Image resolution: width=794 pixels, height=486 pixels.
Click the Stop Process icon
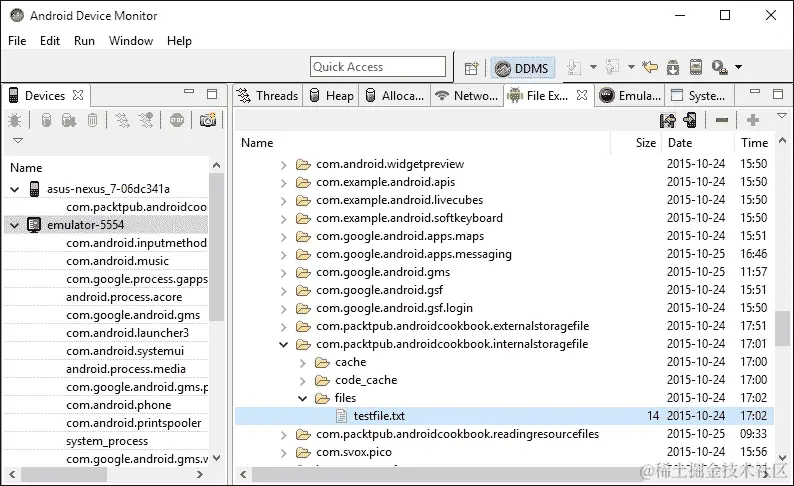[177, 120]
